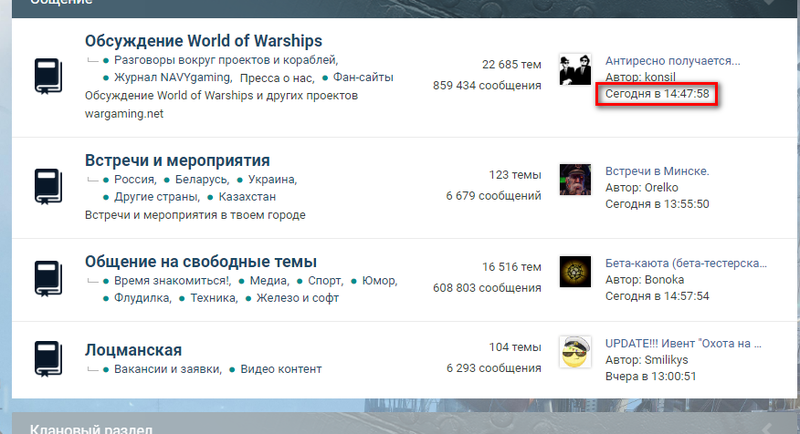Open Железо и софт subforum
The image size is (800, 434).
pyautogui.click(x=297, y=298)
